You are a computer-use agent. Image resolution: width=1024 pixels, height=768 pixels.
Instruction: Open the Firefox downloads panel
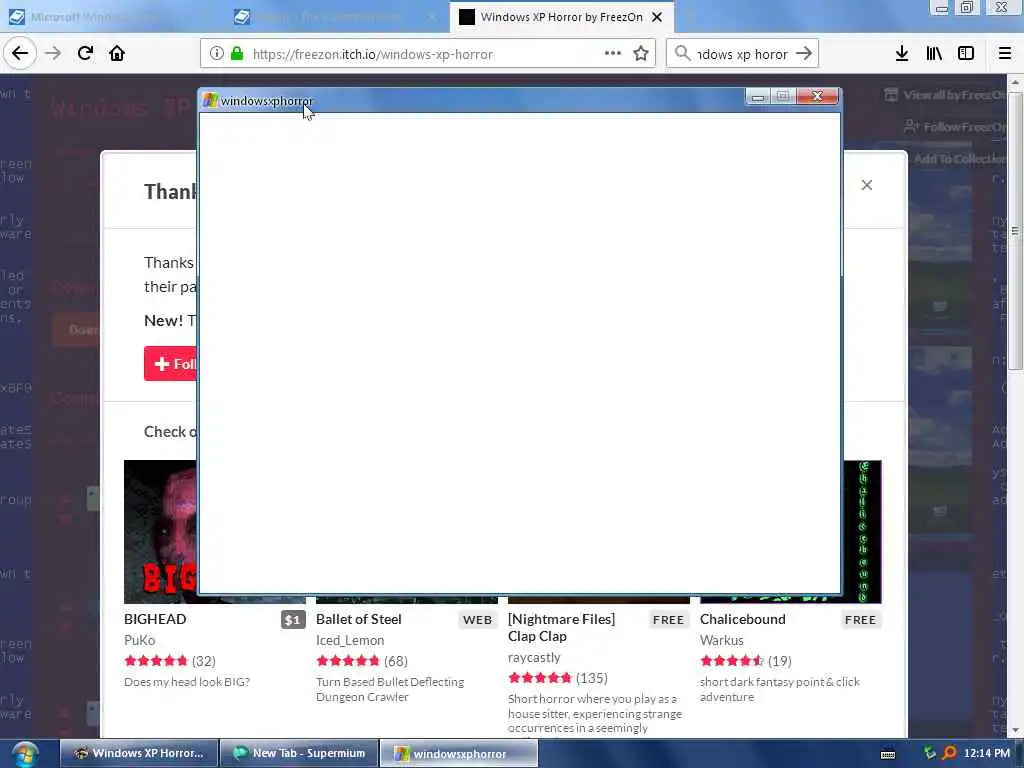[x=902, y=53]
